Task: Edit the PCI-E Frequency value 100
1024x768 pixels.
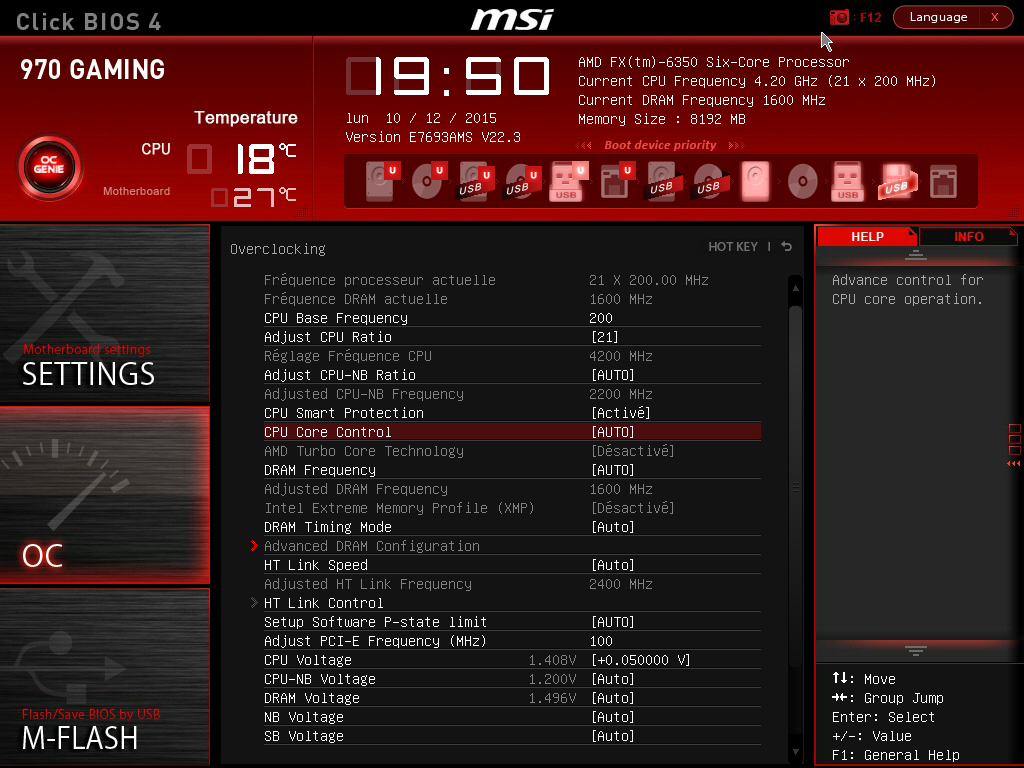Action: [601, 641]
